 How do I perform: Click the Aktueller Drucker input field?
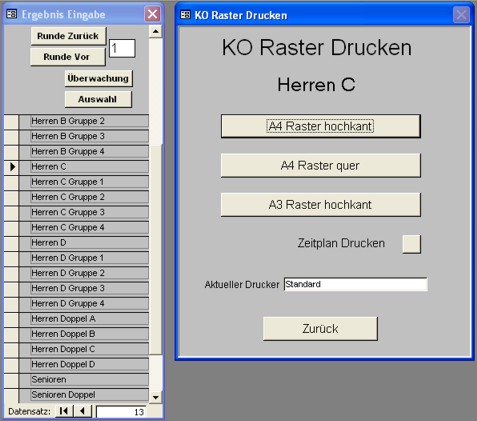pyautogui.click(x=356, y=284)
